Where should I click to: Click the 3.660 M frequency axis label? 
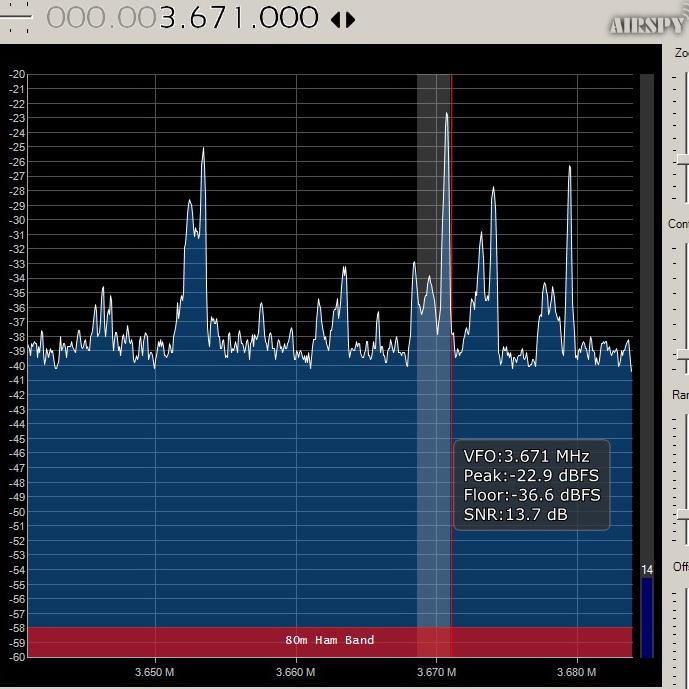pyautogui.click(x=295, y=672)
